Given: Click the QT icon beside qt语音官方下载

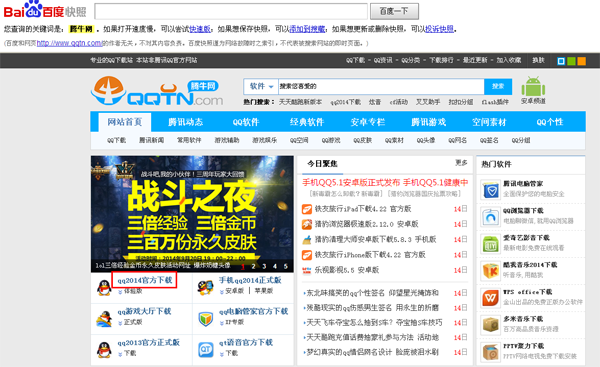Looking at the screenshot, I should pyautogui.click(x=206, y=349).
